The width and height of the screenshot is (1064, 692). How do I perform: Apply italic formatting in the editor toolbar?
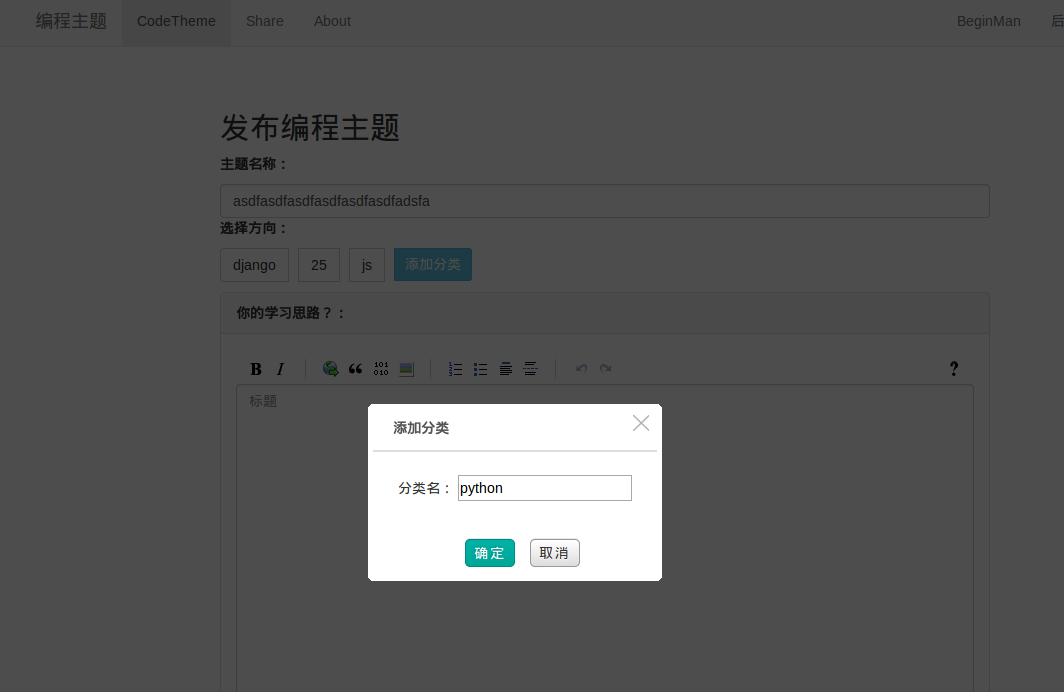pyautogui.click(x=280, y=369)
